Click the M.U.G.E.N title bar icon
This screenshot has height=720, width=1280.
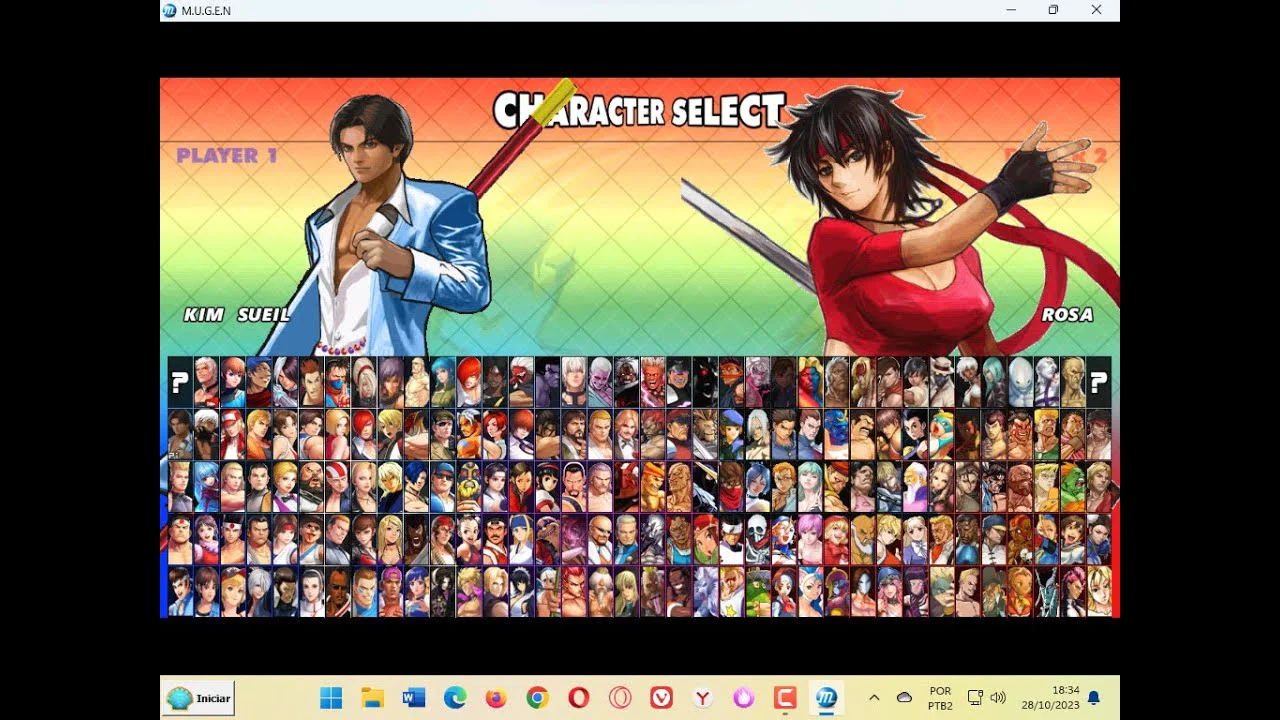(x=170, y=10)
